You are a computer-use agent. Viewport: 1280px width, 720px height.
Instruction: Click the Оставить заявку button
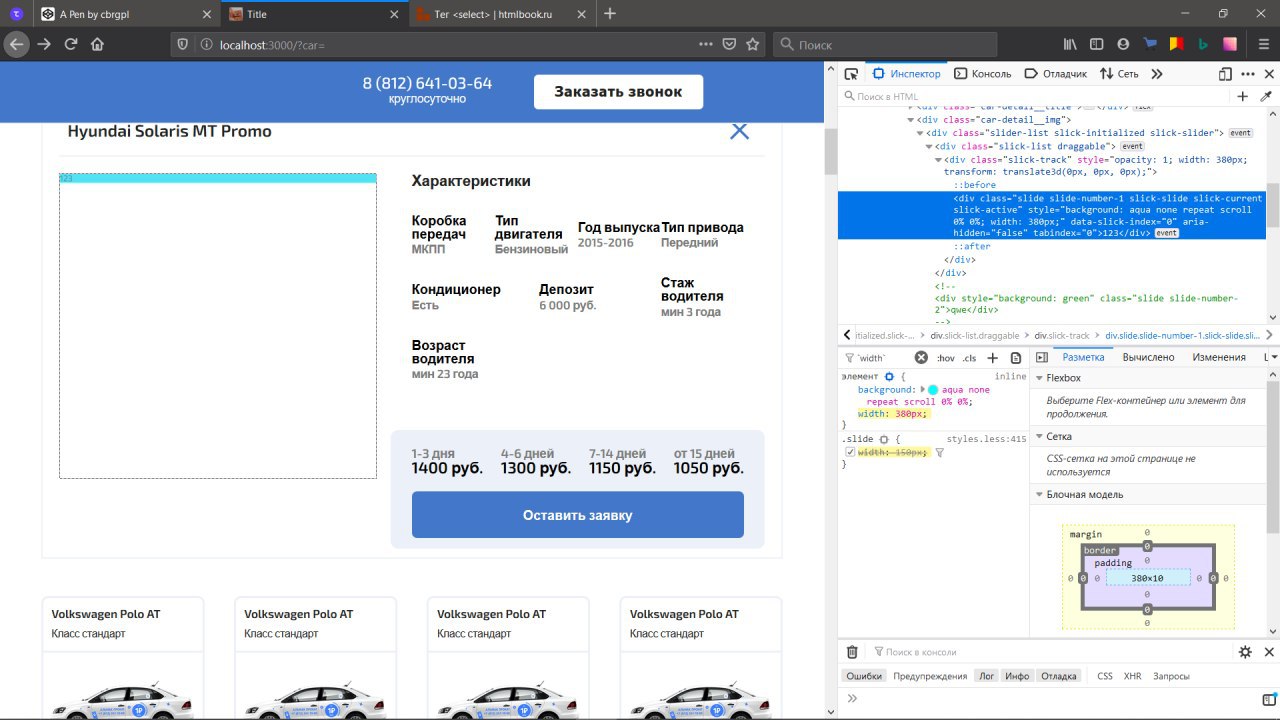[578, 515]
